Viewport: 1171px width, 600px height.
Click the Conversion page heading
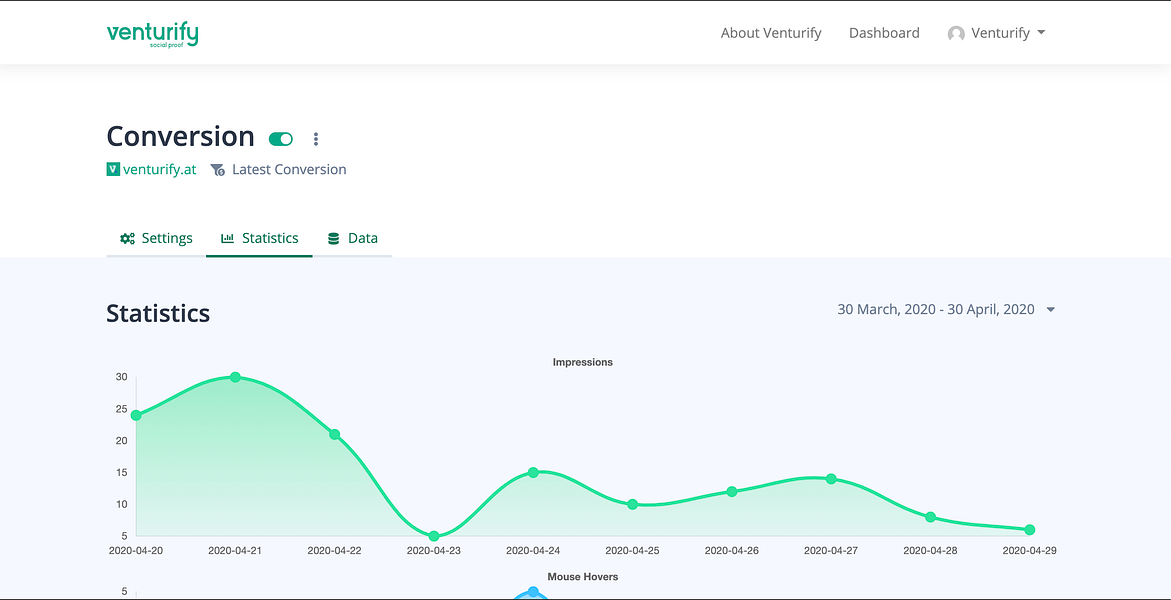pos(181,137)
